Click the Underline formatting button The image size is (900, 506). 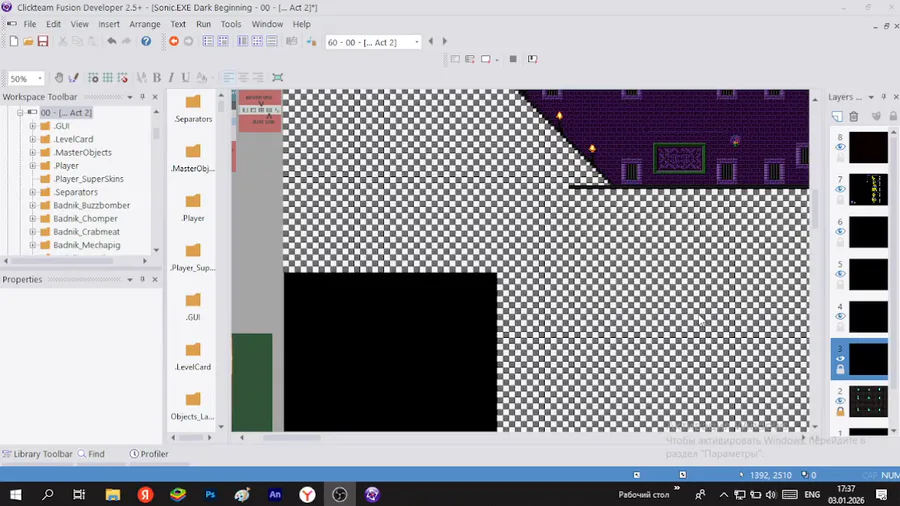point(185,77)
